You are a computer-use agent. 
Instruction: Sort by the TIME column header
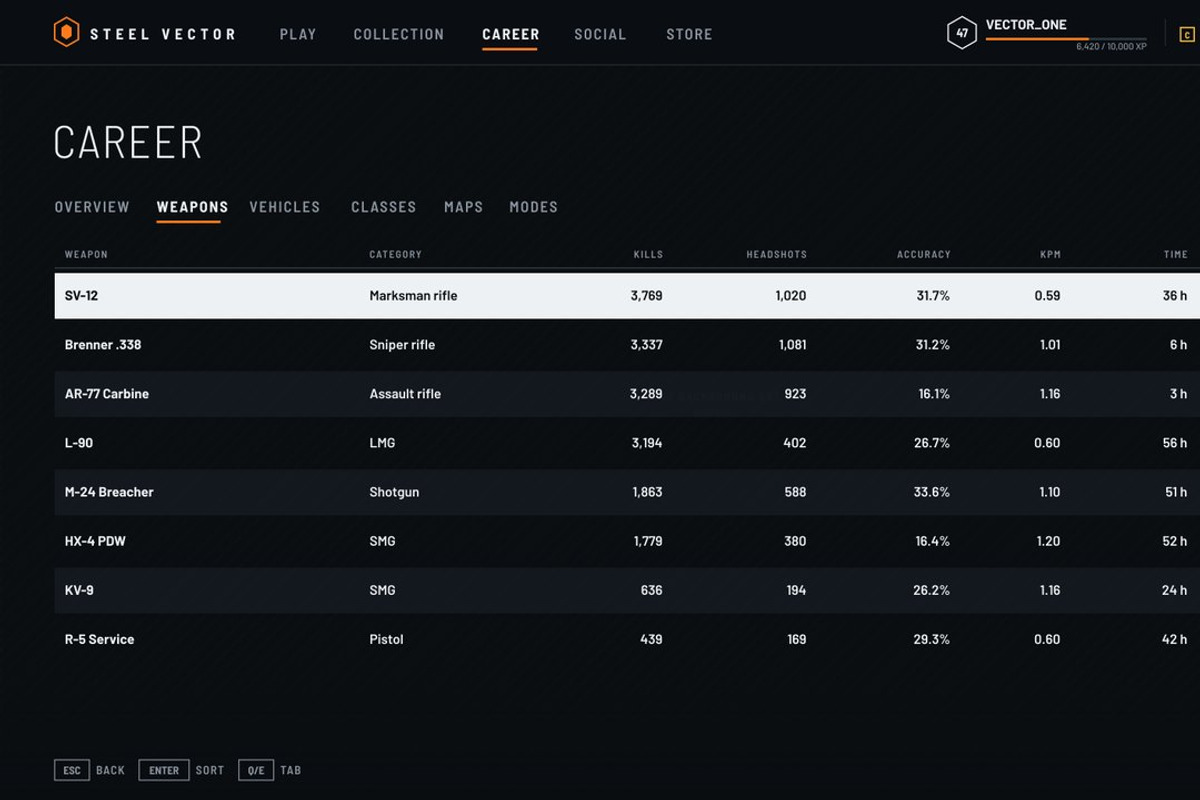(x=1176, y=255)
